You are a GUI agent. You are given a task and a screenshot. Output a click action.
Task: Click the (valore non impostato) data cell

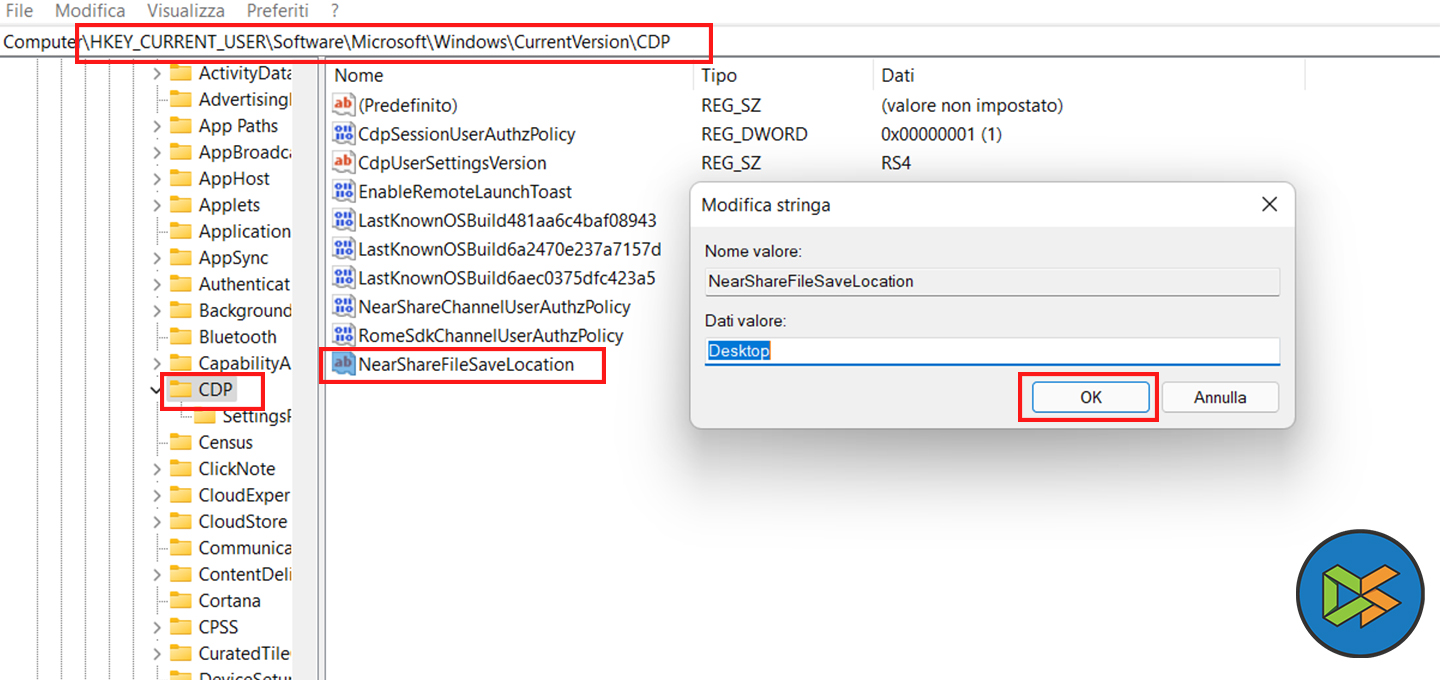[972, 105]
